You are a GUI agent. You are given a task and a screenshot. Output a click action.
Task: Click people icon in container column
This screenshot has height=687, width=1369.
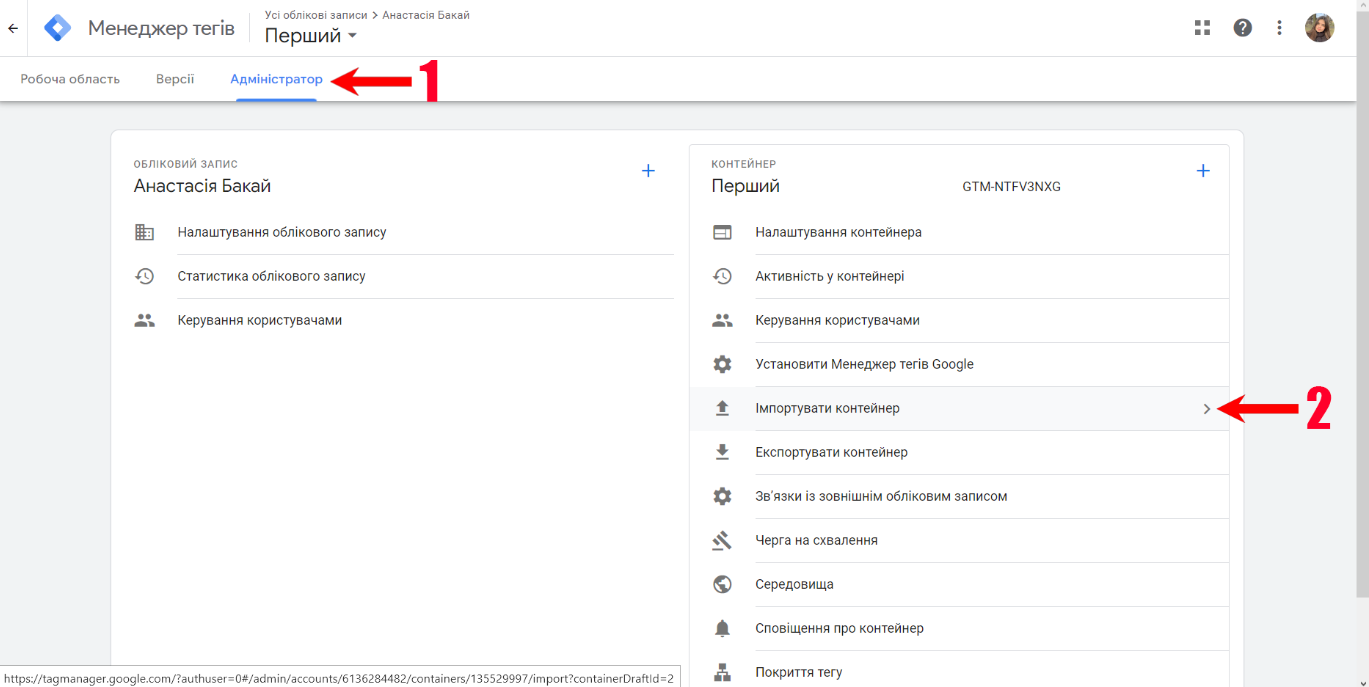coord(722,320)
